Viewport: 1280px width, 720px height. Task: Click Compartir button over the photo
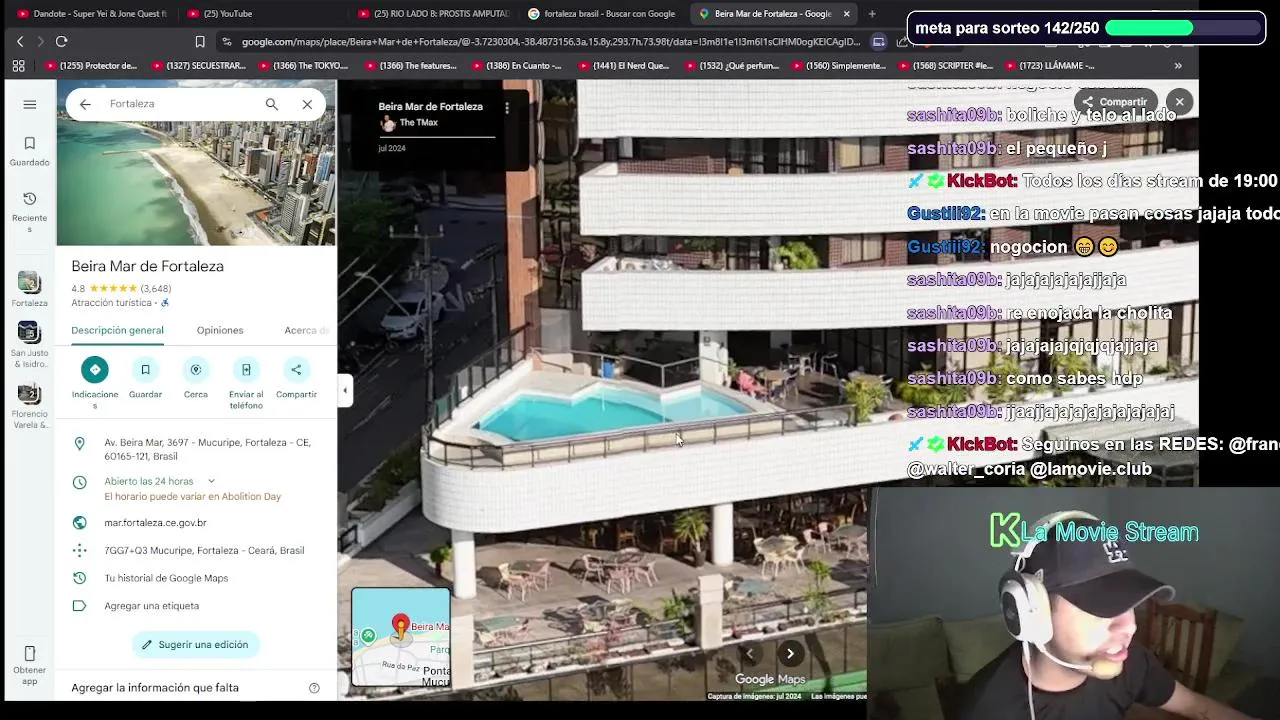point(1114,102)
